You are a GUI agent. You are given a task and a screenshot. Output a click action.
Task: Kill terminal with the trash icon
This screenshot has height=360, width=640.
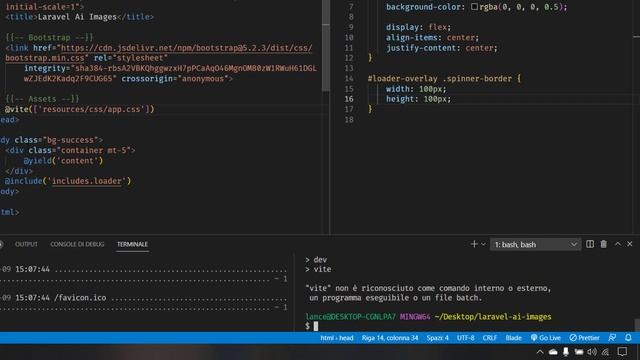coord(604,244)
